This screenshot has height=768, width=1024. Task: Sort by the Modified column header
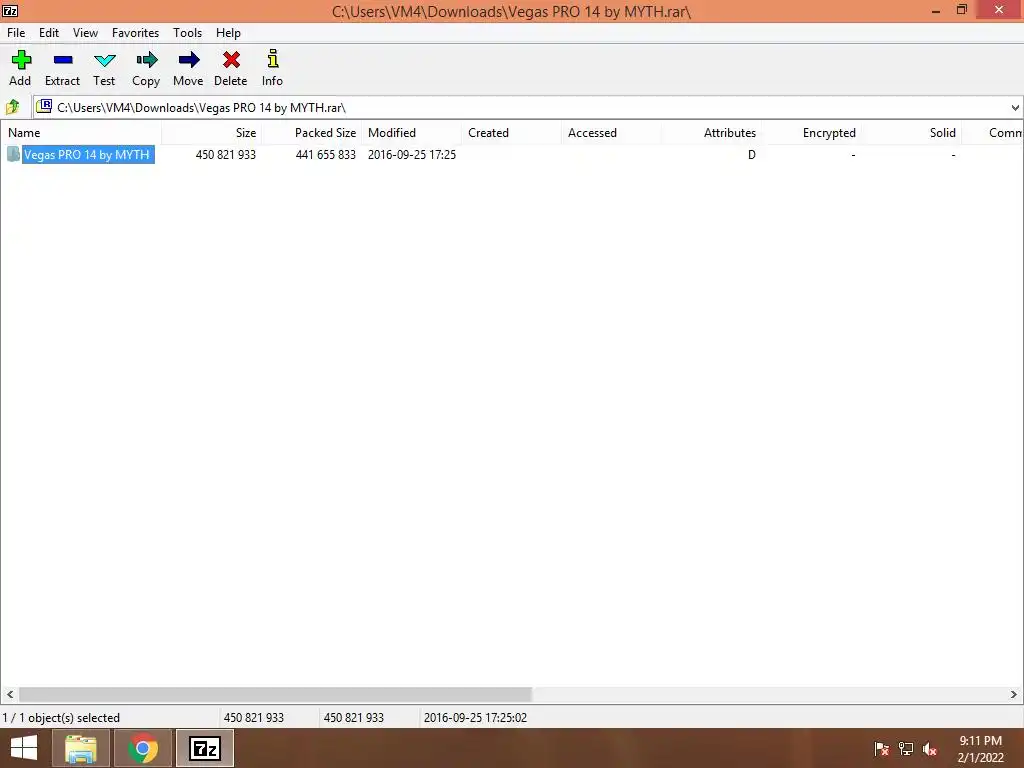pos(411,133)
